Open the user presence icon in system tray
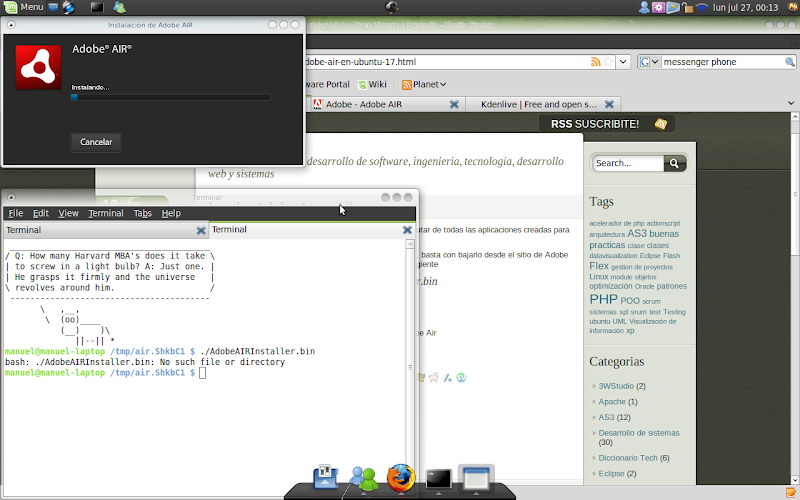This screenshot has height=500, width=800. [x=644, y=7]
